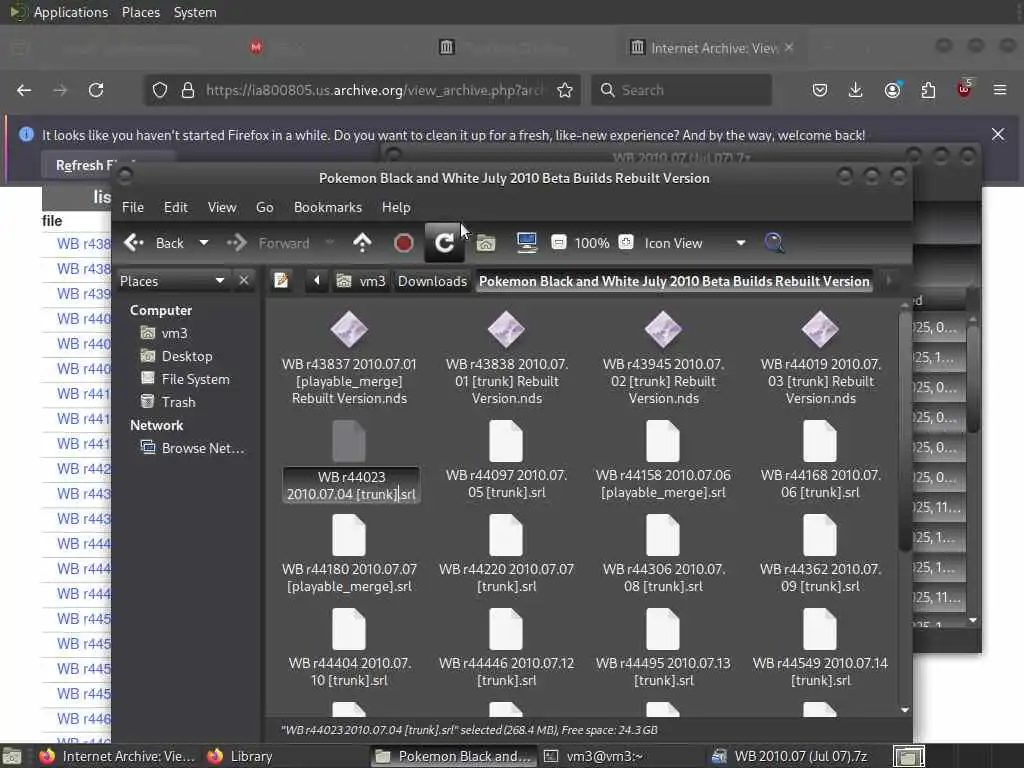Screen dimensions: 1024x768
Task: Select WB r44362 2010.07.09 trunk.srl file
Action: click(x=820, y=555)
